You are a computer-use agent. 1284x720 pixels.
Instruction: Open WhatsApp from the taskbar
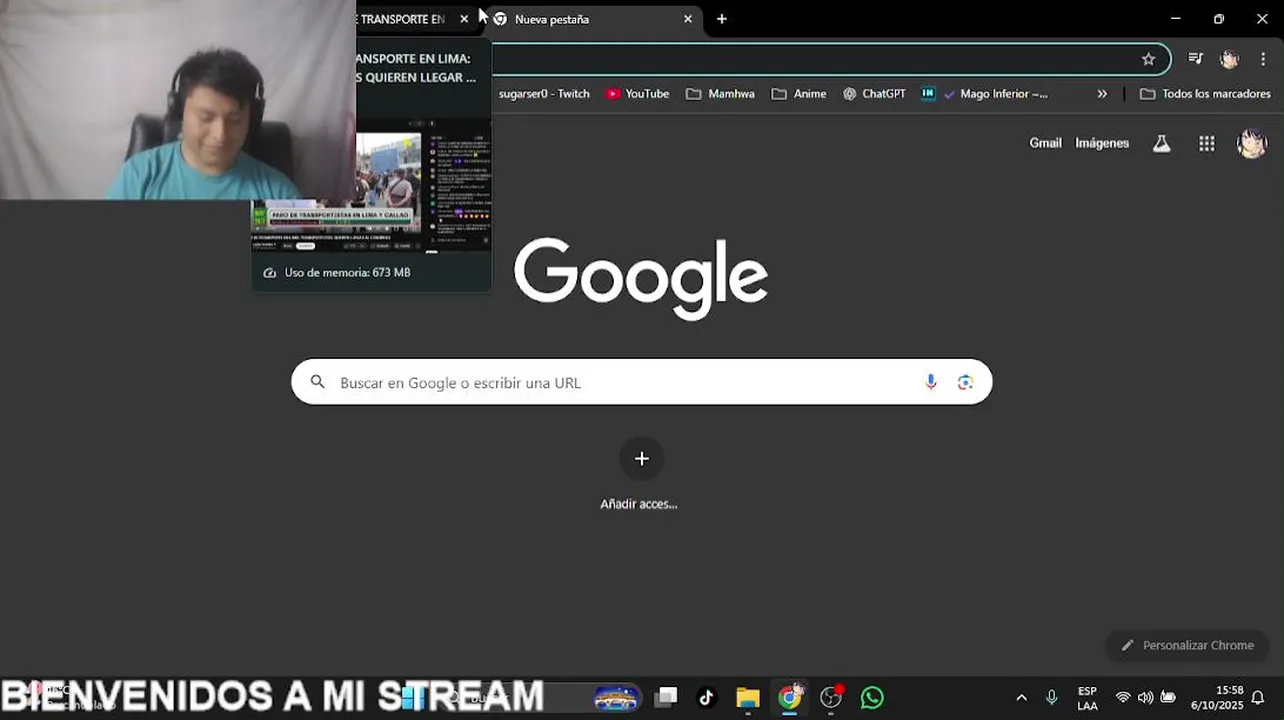[872, 698]
